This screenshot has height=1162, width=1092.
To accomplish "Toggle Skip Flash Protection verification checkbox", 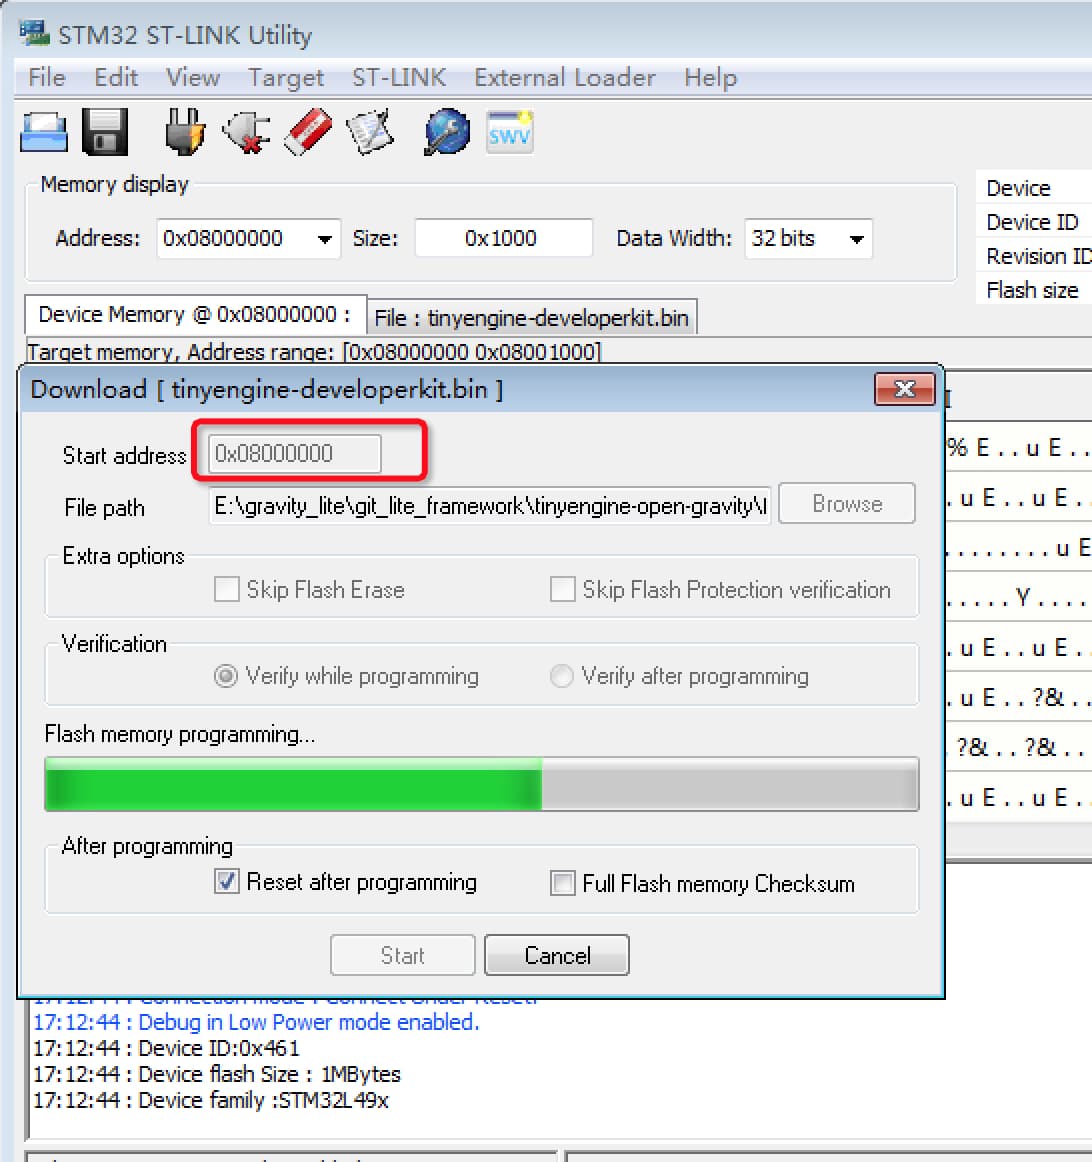I will tap(562, 590).
